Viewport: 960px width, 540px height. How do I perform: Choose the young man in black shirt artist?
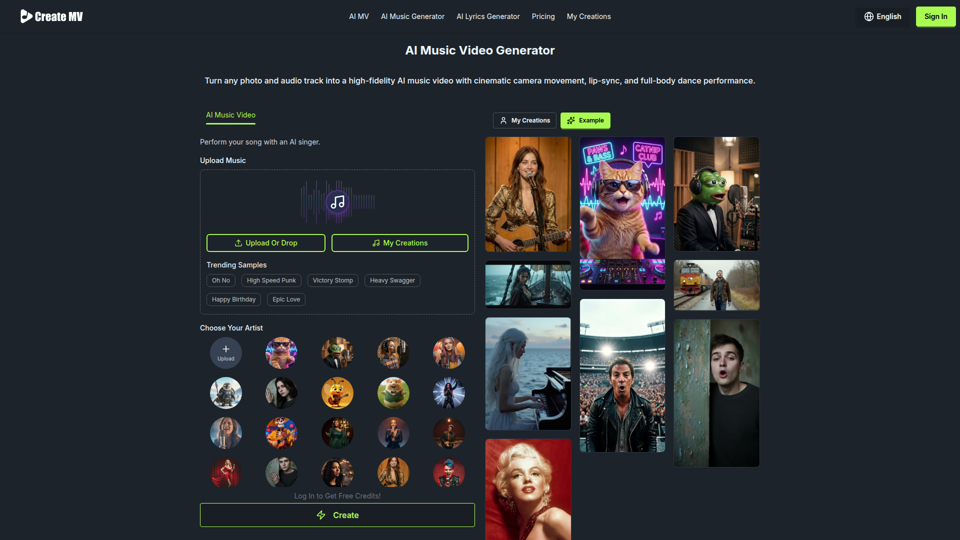(x=282, y=473)
